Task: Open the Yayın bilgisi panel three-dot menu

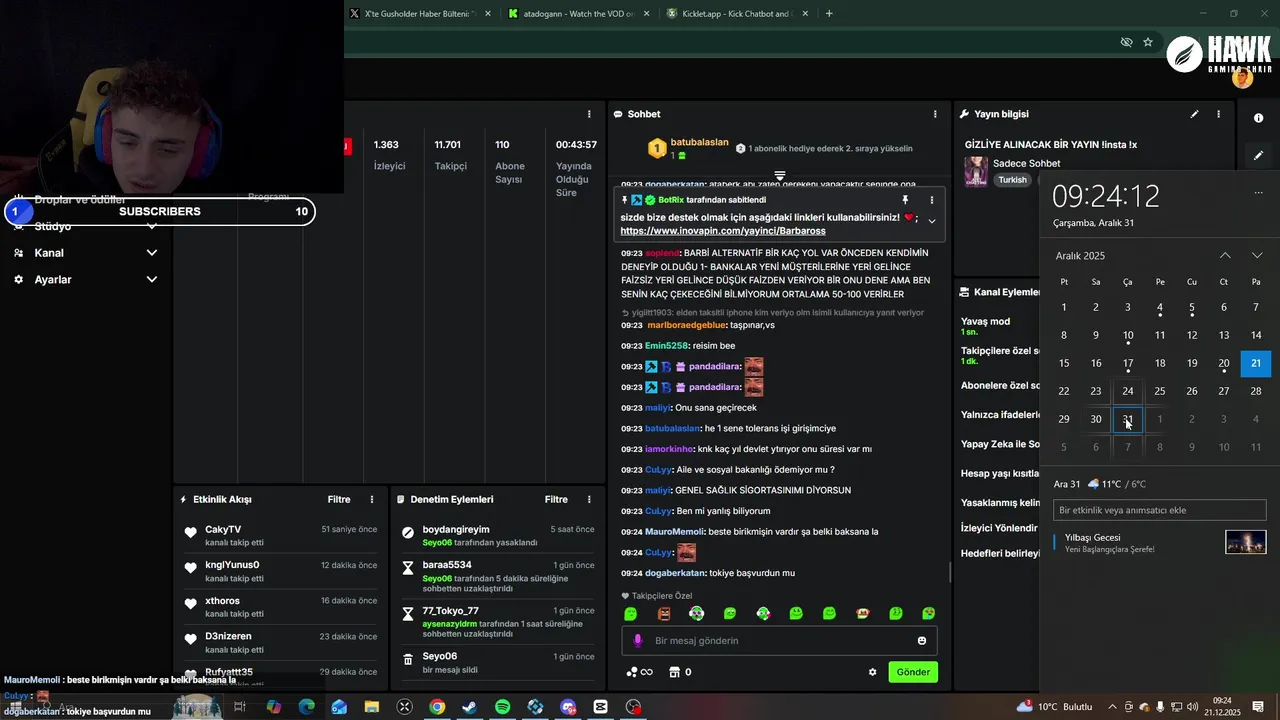Action: 1218,114
